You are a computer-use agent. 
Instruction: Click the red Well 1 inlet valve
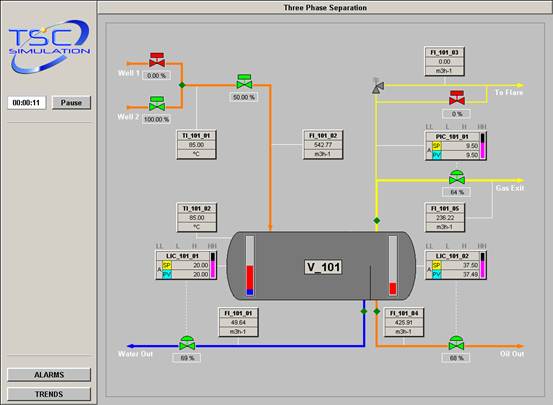coord(157,60)
